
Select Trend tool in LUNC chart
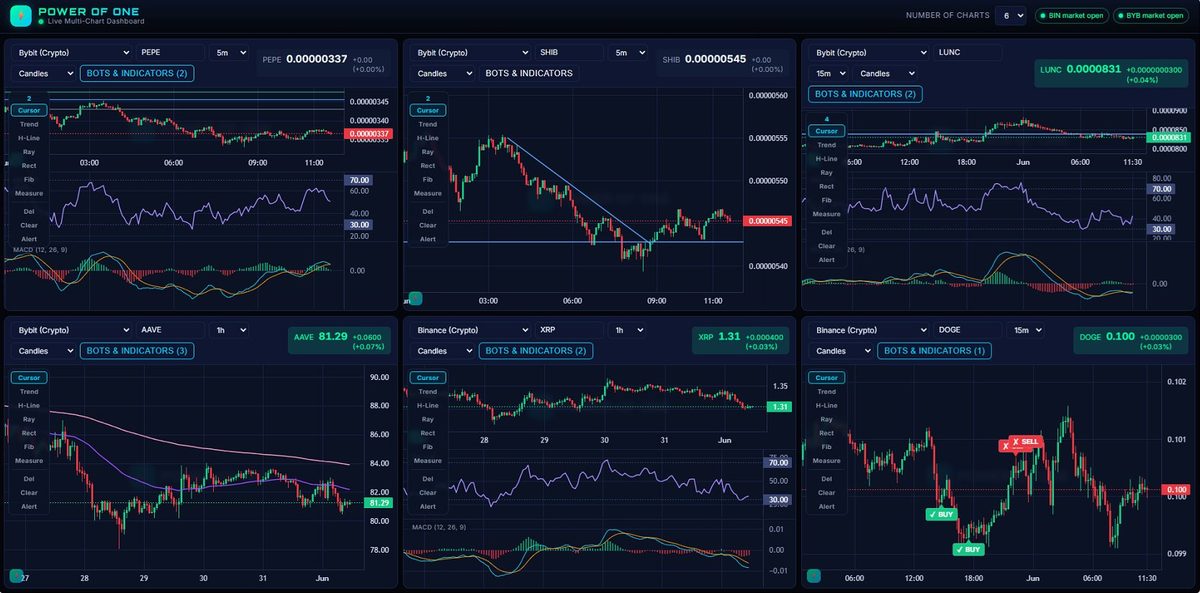(827, 145)
